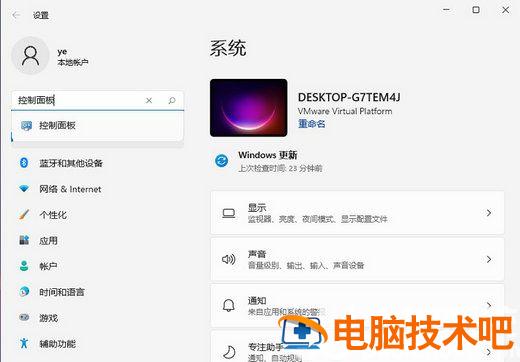Open the 声音 sound settings card
This screenshot has width=520, height=362.
(357, 259)
